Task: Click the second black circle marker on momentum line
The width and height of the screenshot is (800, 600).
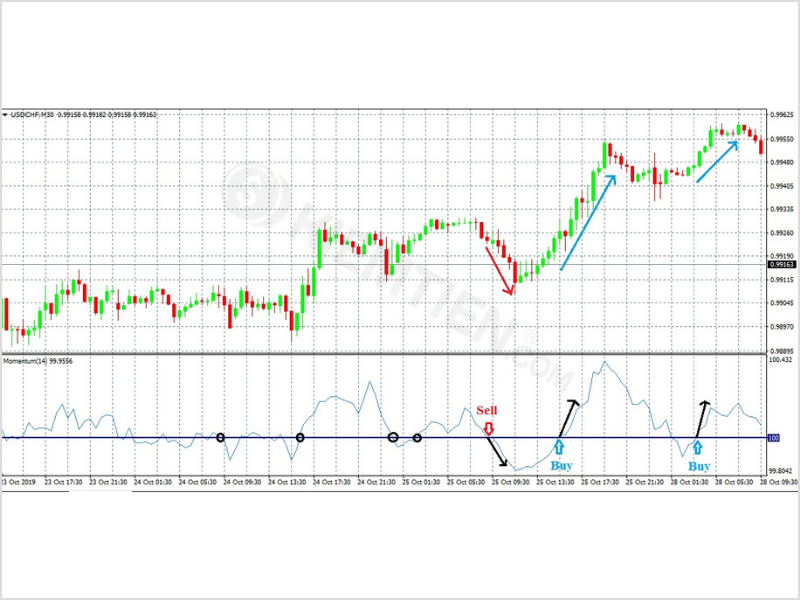Action: (301, 438)
